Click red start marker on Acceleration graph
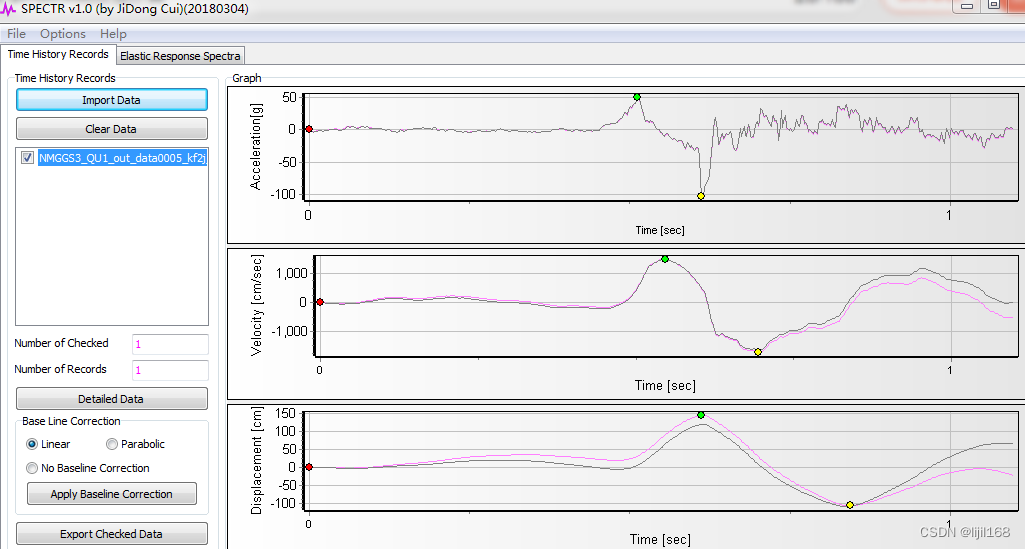Image resolution: width=1025 pixels, height=549 pixels. point(309,129)
